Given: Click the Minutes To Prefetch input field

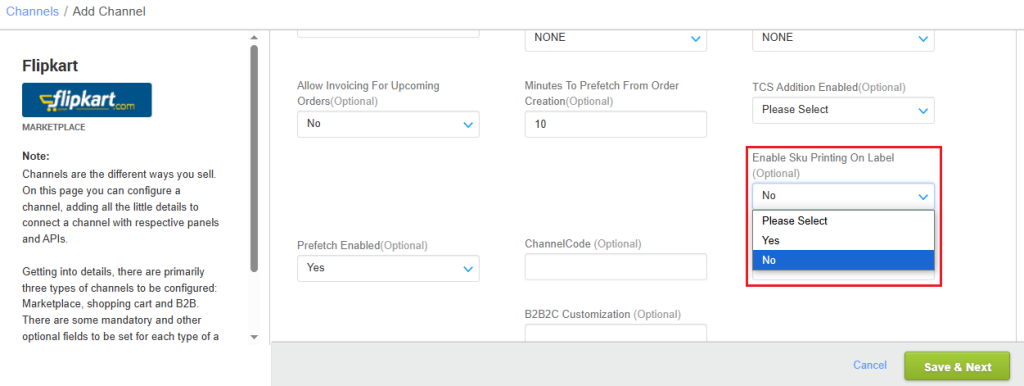Looking at the screenshot, I should coord(615,124).
